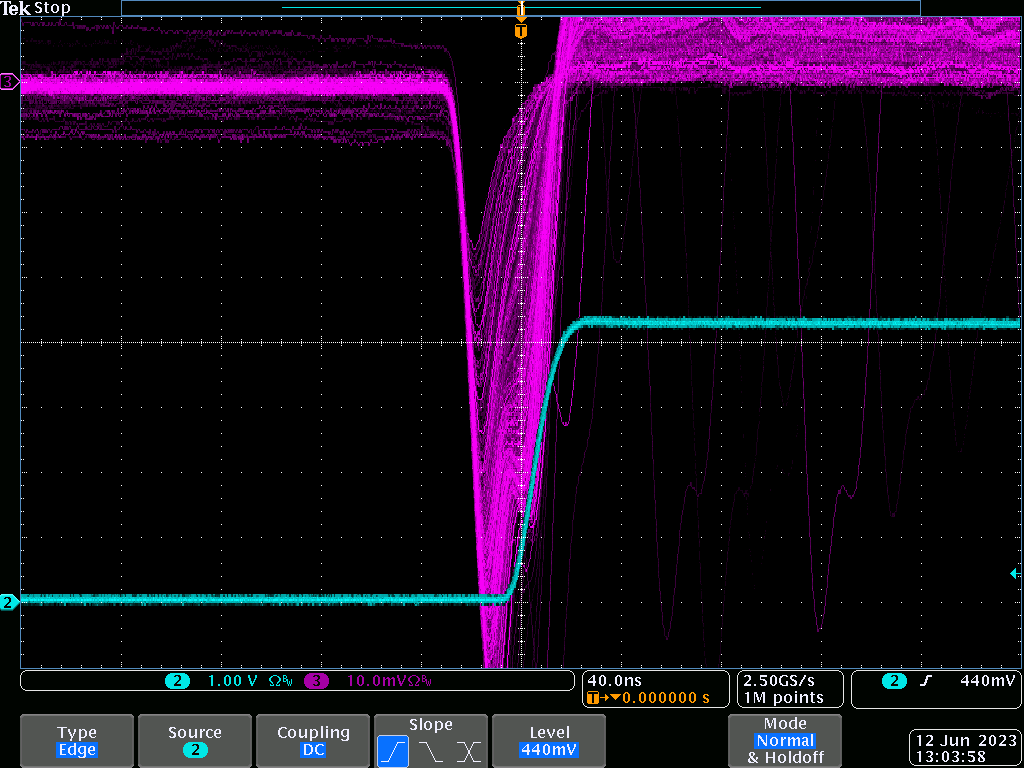Select the falling edge slope icon
Screen dimensions: 1024x768
tap(430, 751)
